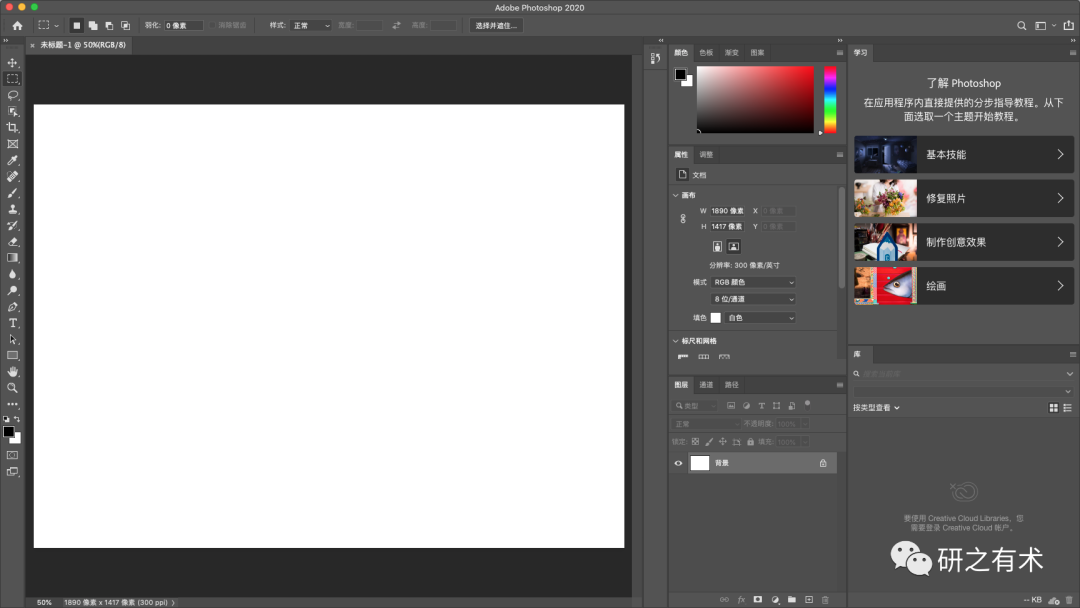This screenshot has height=608, width=1080.
Task: Open the 模式 RGB 颜色 dropdown
Action: click(753, 282)
